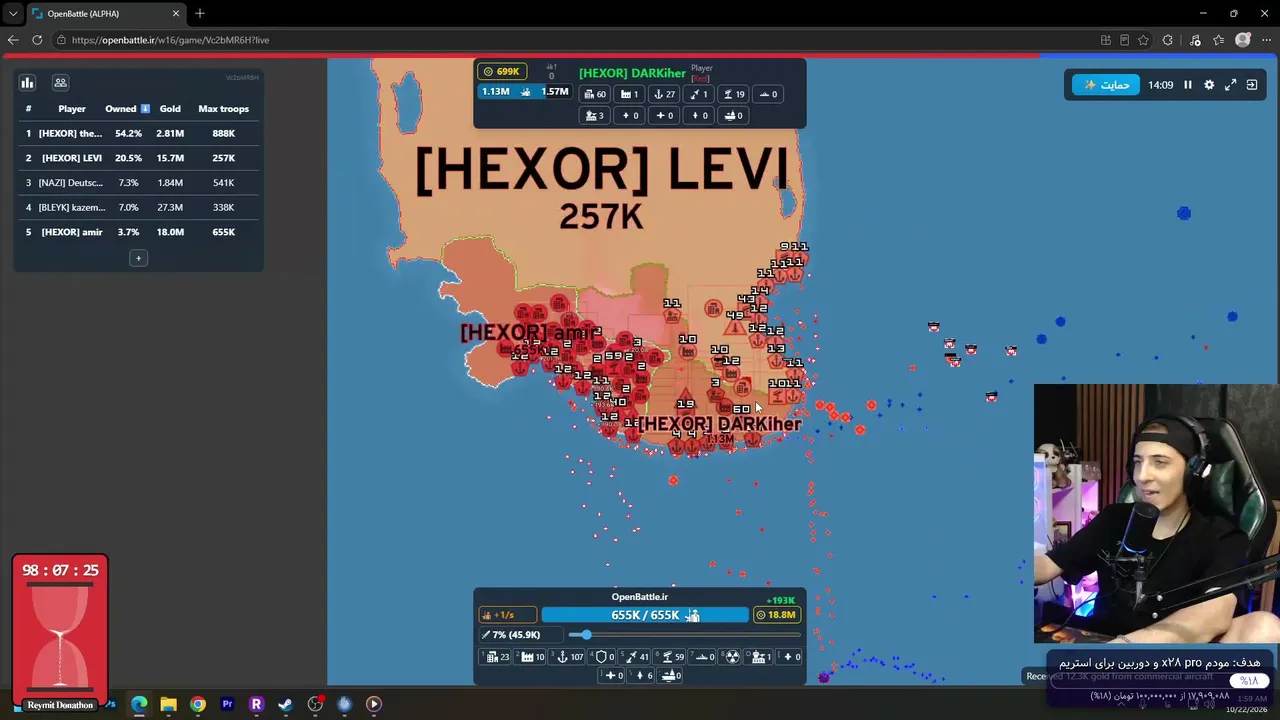Screen dimensions: 1280x720
Task: Sort leaderboard by Owned column
Action: 126,108
